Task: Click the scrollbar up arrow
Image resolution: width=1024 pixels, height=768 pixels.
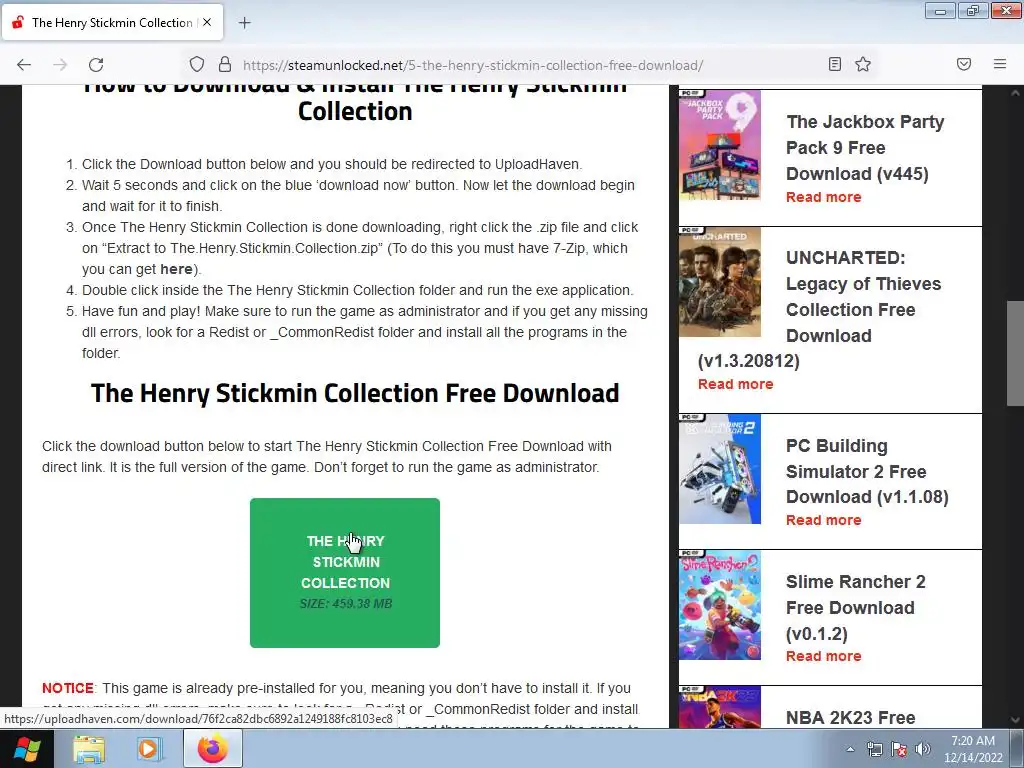Action: 1015,93
